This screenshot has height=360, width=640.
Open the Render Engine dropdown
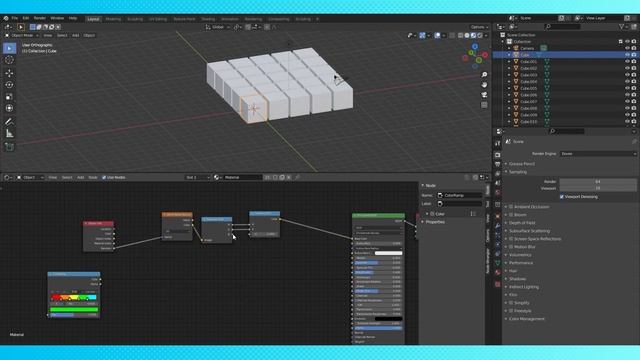click(598, 154)
